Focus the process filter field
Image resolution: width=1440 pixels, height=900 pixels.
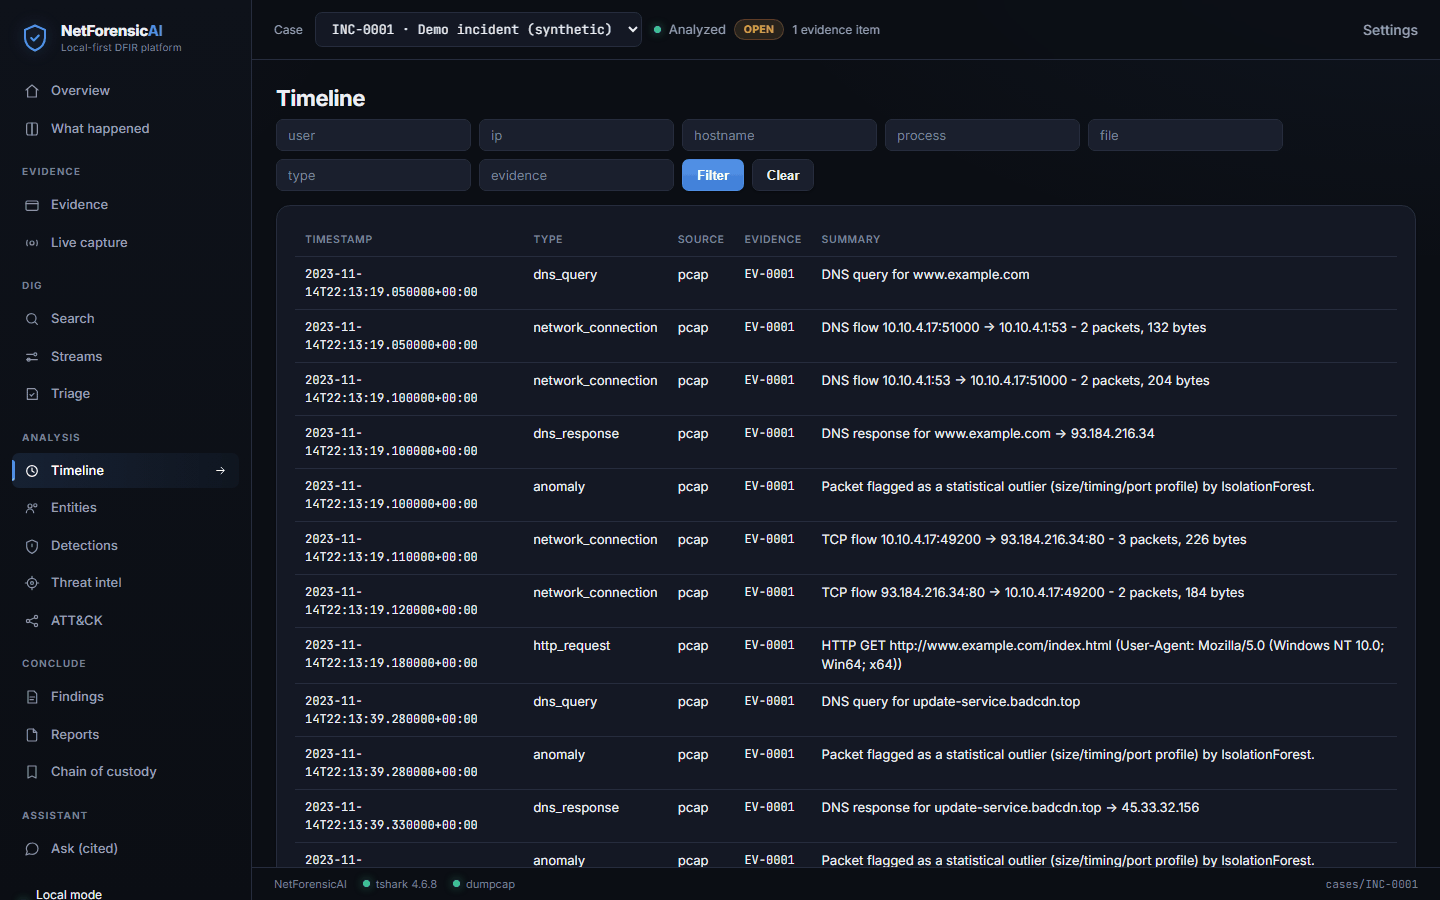pyautogui.click(x=982, y=135)
